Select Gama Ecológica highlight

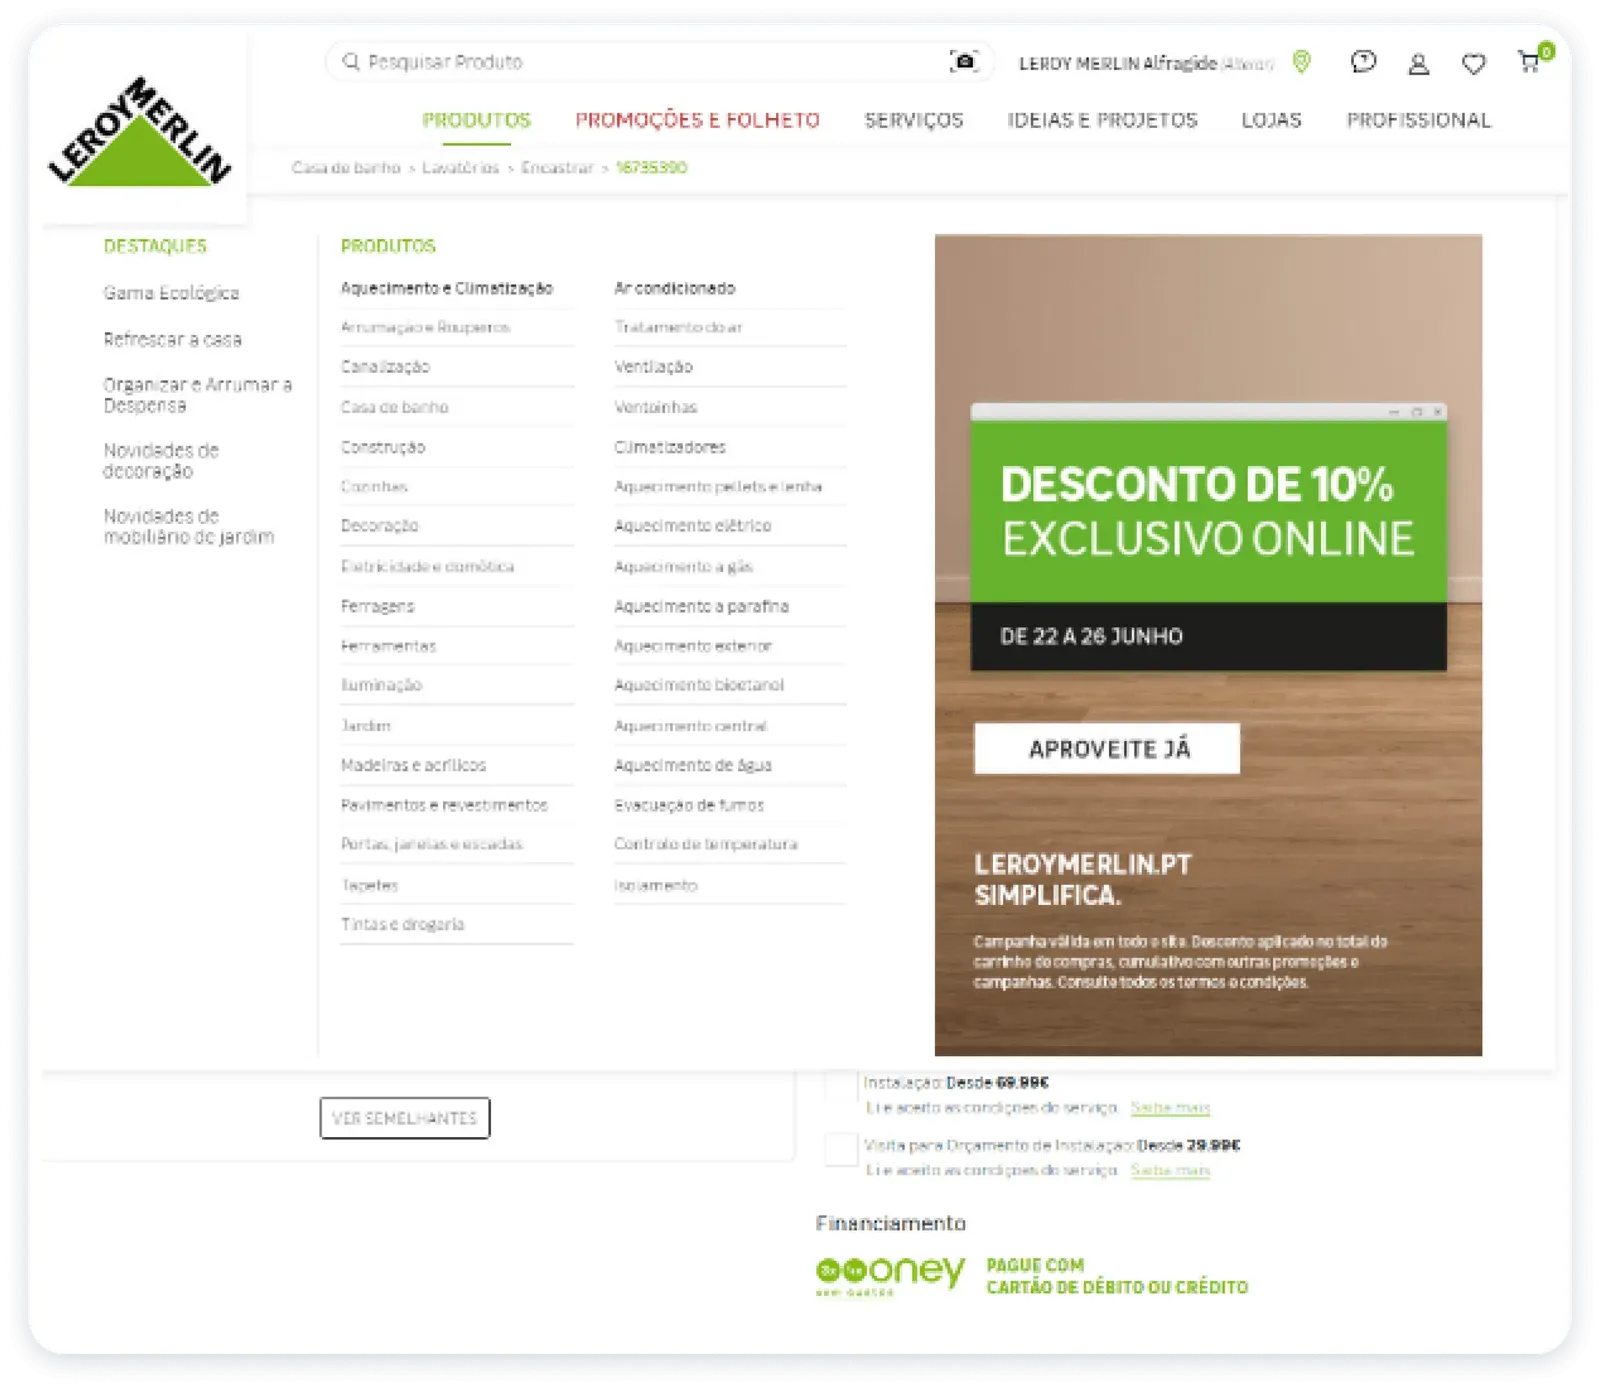[x=171, y=293]
